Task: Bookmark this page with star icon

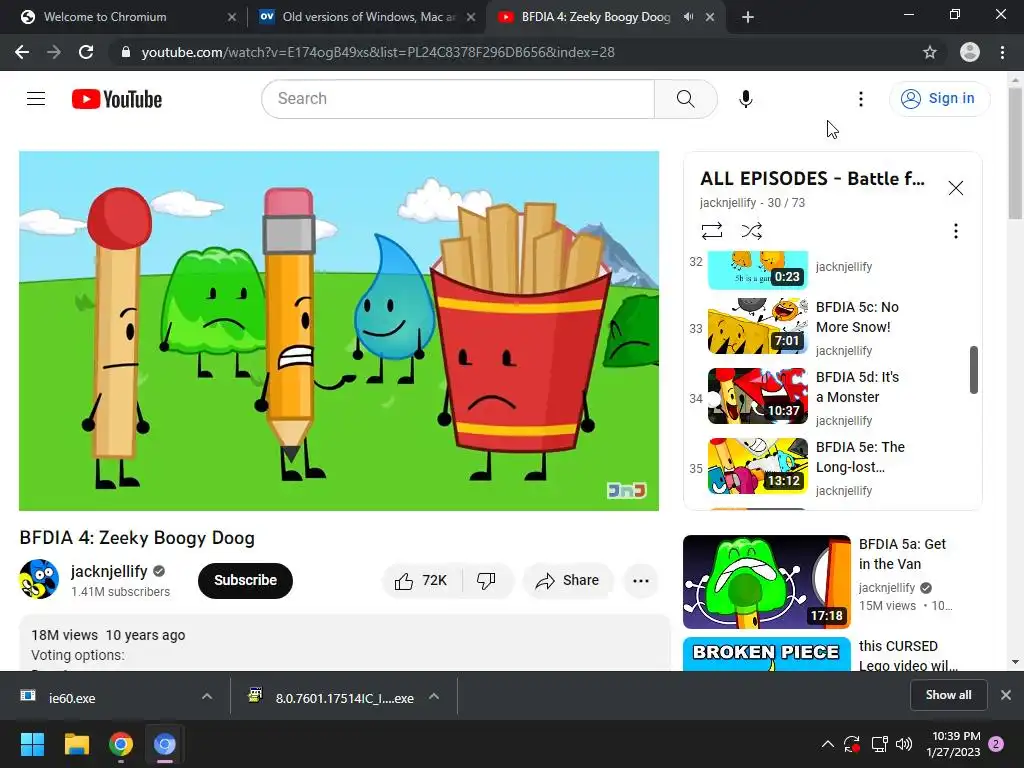Action: [x=929, y=52]
